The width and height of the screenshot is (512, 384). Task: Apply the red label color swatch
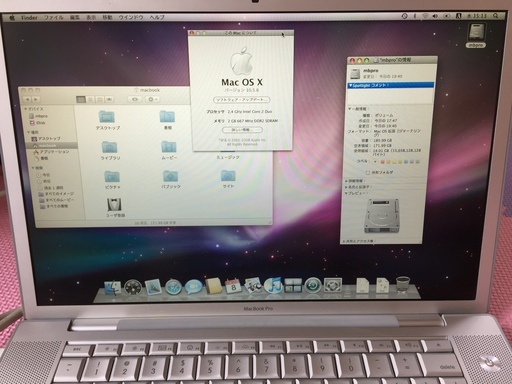pyautogui.click(x=383, y=162)
